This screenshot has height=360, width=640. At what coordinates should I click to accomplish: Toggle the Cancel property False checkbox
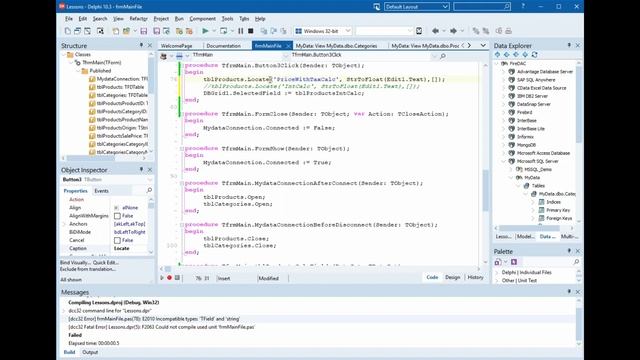pos(118,240)
